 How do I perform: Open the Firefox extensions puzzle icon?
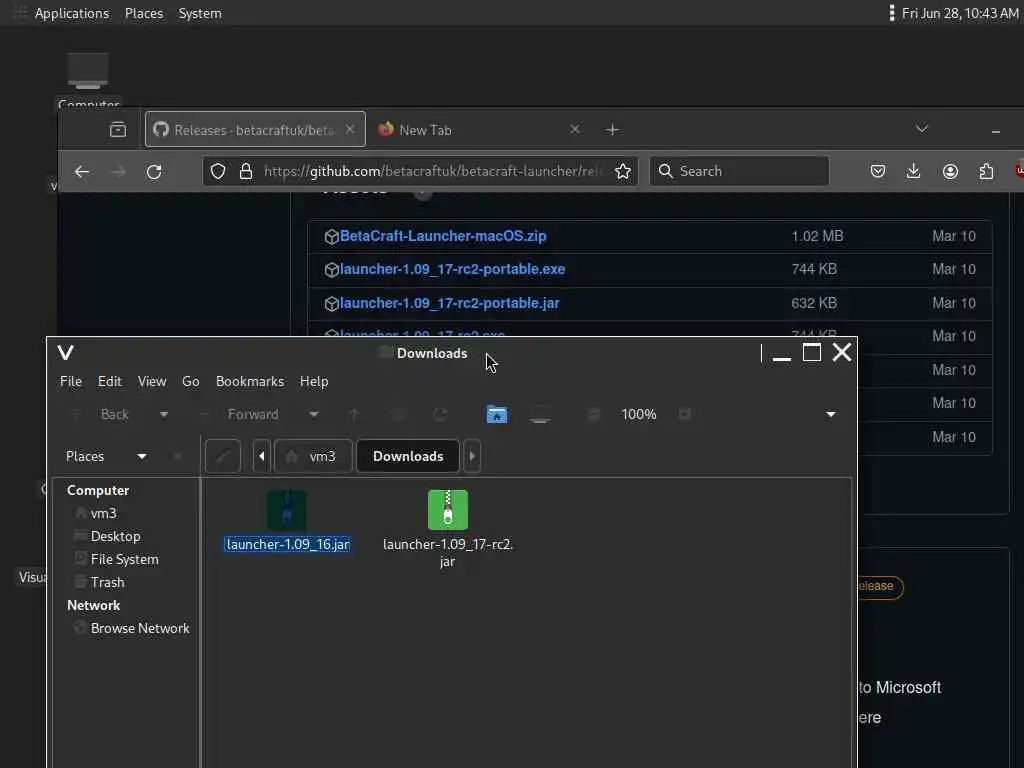986,171
